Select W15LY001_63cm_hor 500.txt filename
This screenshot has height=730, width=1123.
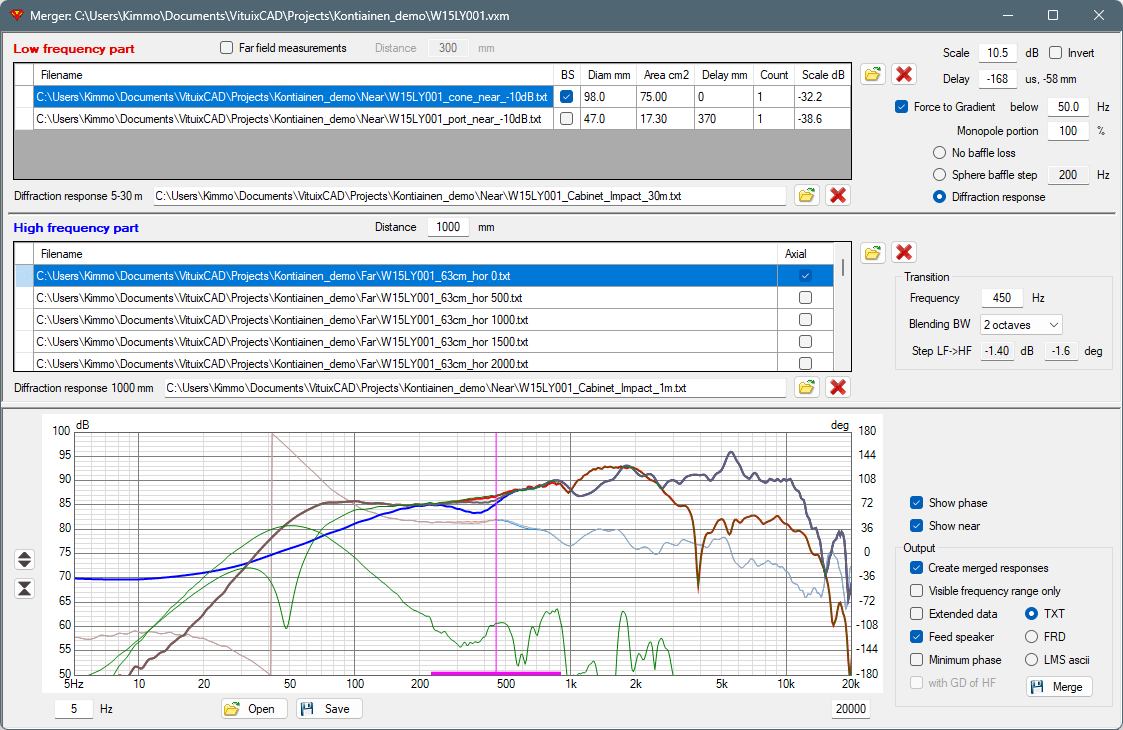tap(279, 298)
